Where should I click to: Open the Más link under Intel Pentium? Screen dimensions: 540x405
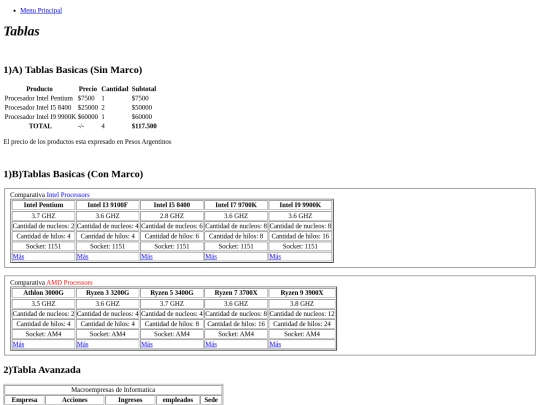point(18,256)
